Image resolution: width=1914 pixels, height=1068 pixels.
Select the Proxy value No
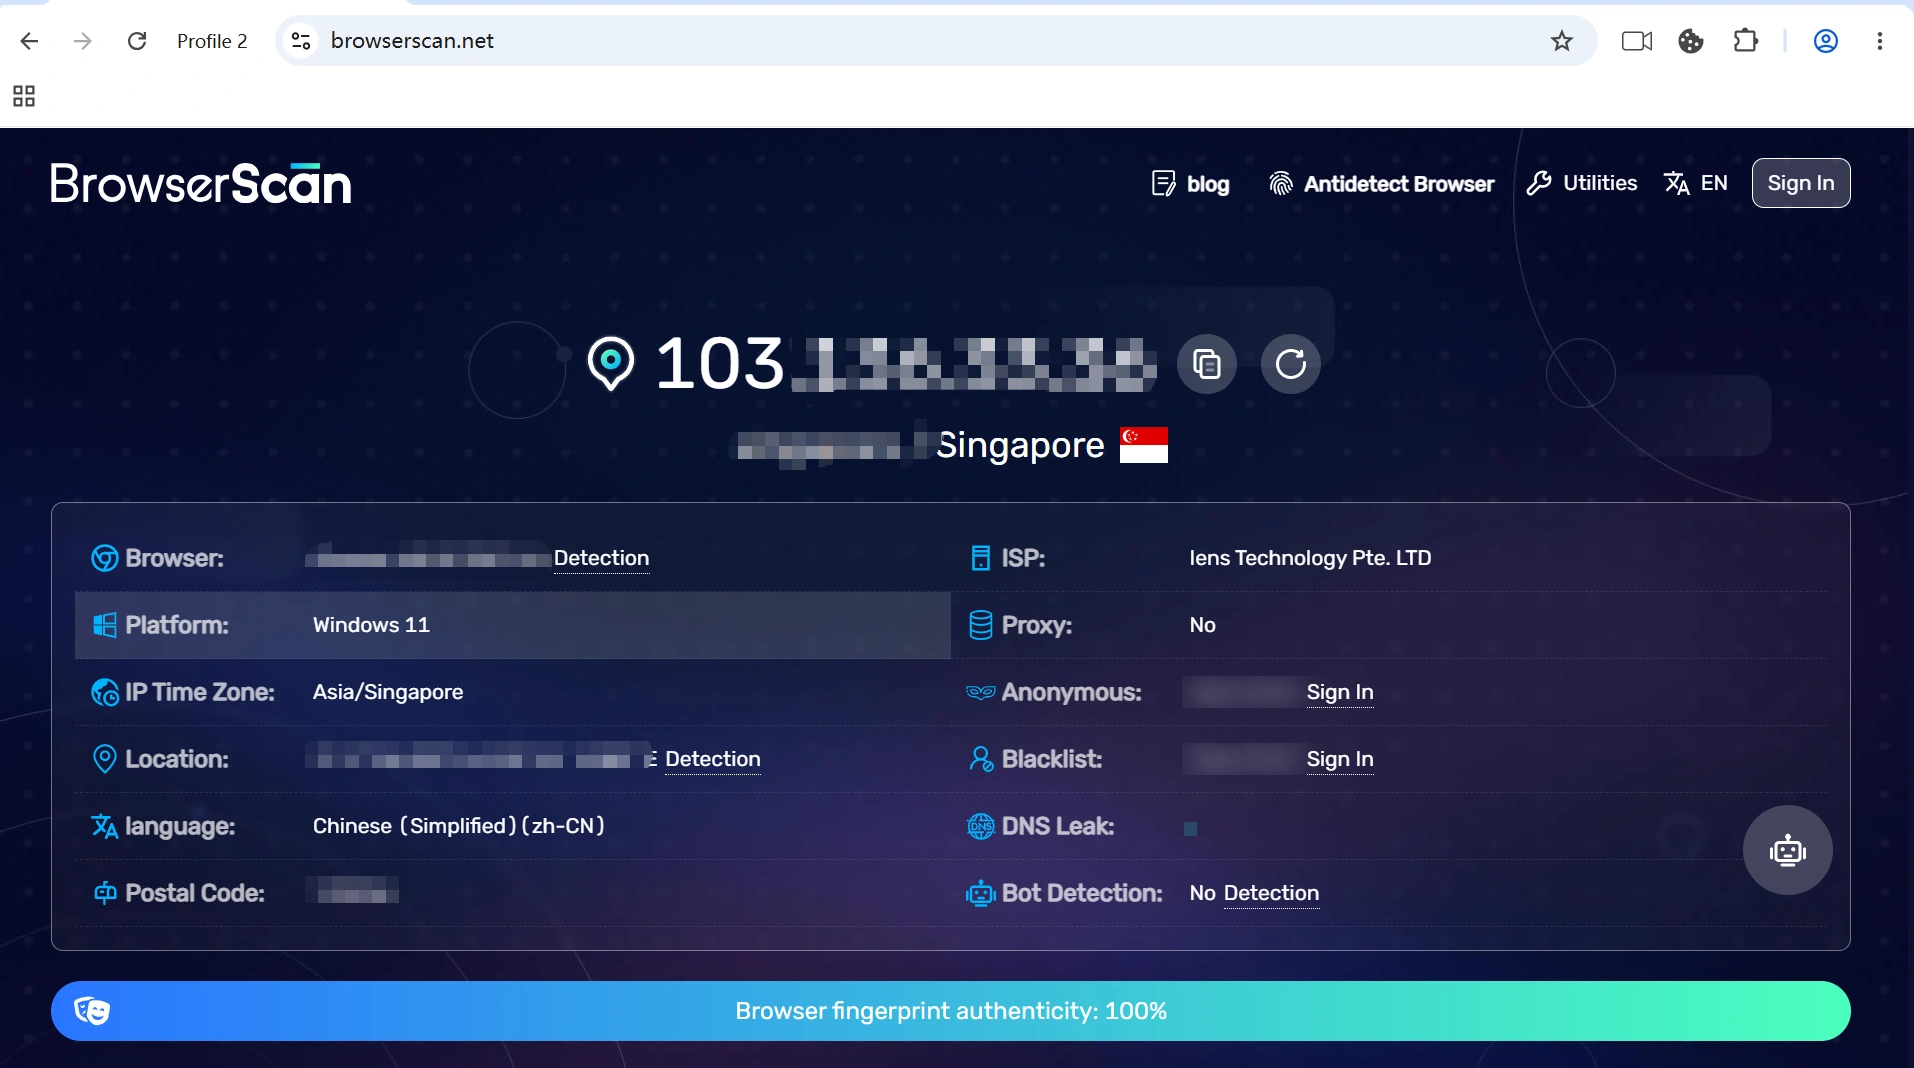click(1202, 625)
